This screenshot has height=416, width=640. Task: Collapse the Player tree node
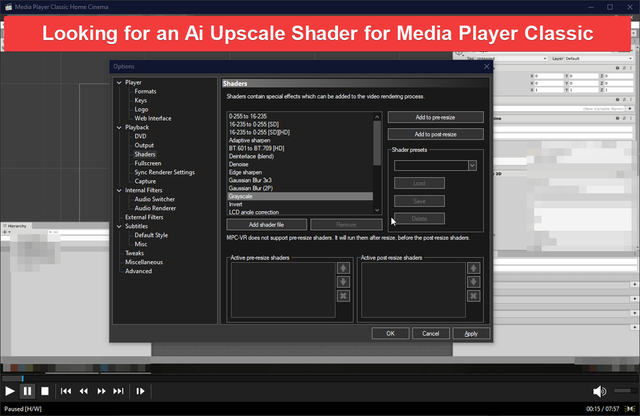click(x=119, y=82)
